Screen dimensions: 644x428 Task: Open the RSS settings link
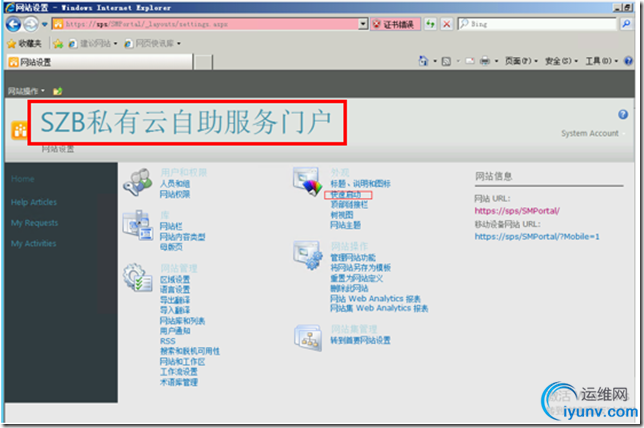click(x=168, y=341)
